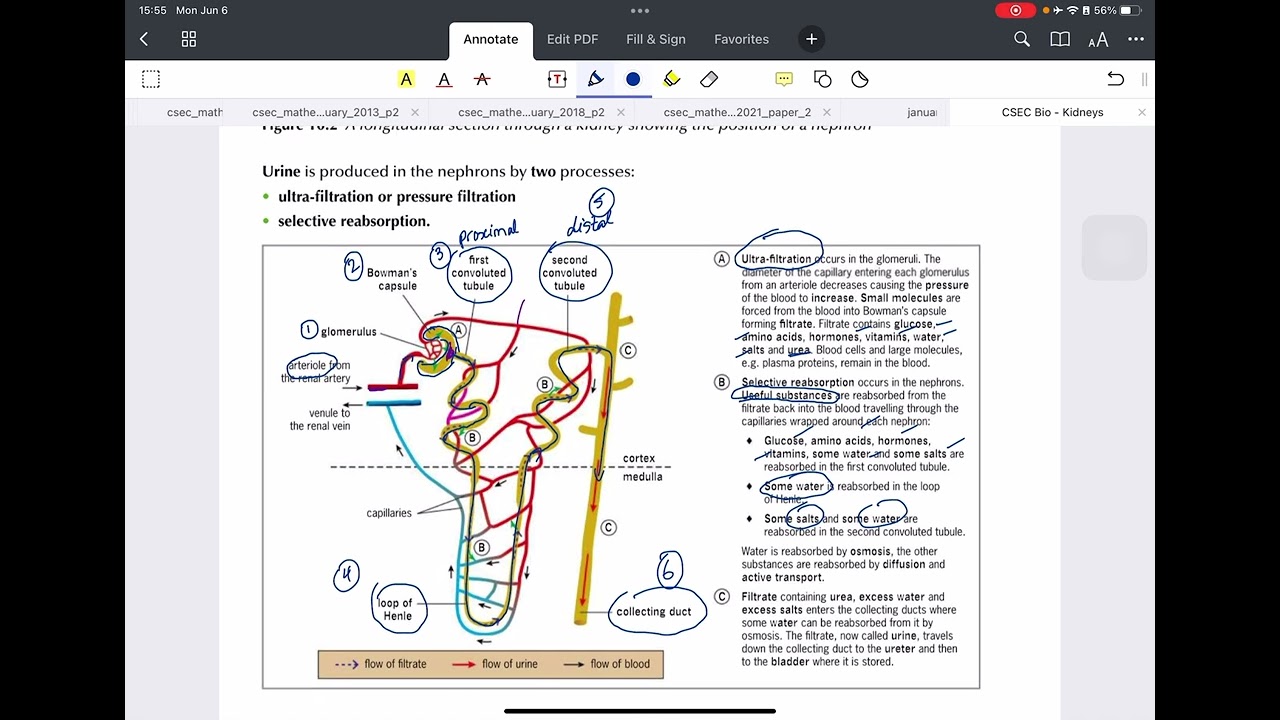Switch to csec_mathe...2021_paper_2 document tab
This screenshot has width=1280, height=720.
pyautogui.click(x=737, y=112)
